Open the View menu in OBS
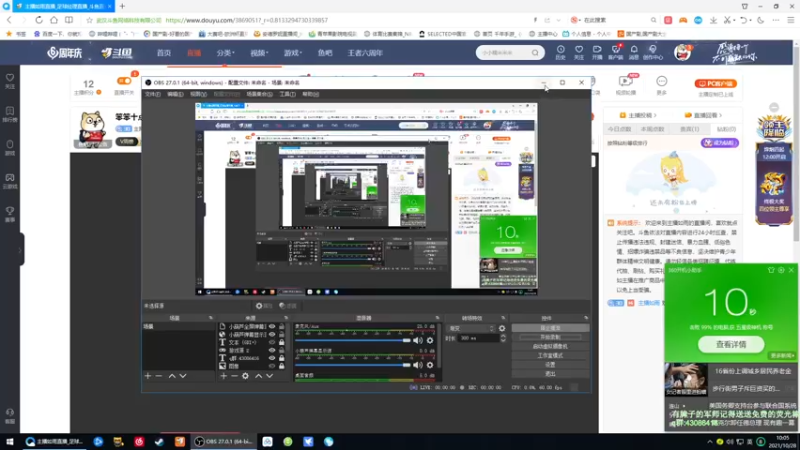Image resolution: width=800 pixels, height=450 pixels. click(x=198, y=94)
